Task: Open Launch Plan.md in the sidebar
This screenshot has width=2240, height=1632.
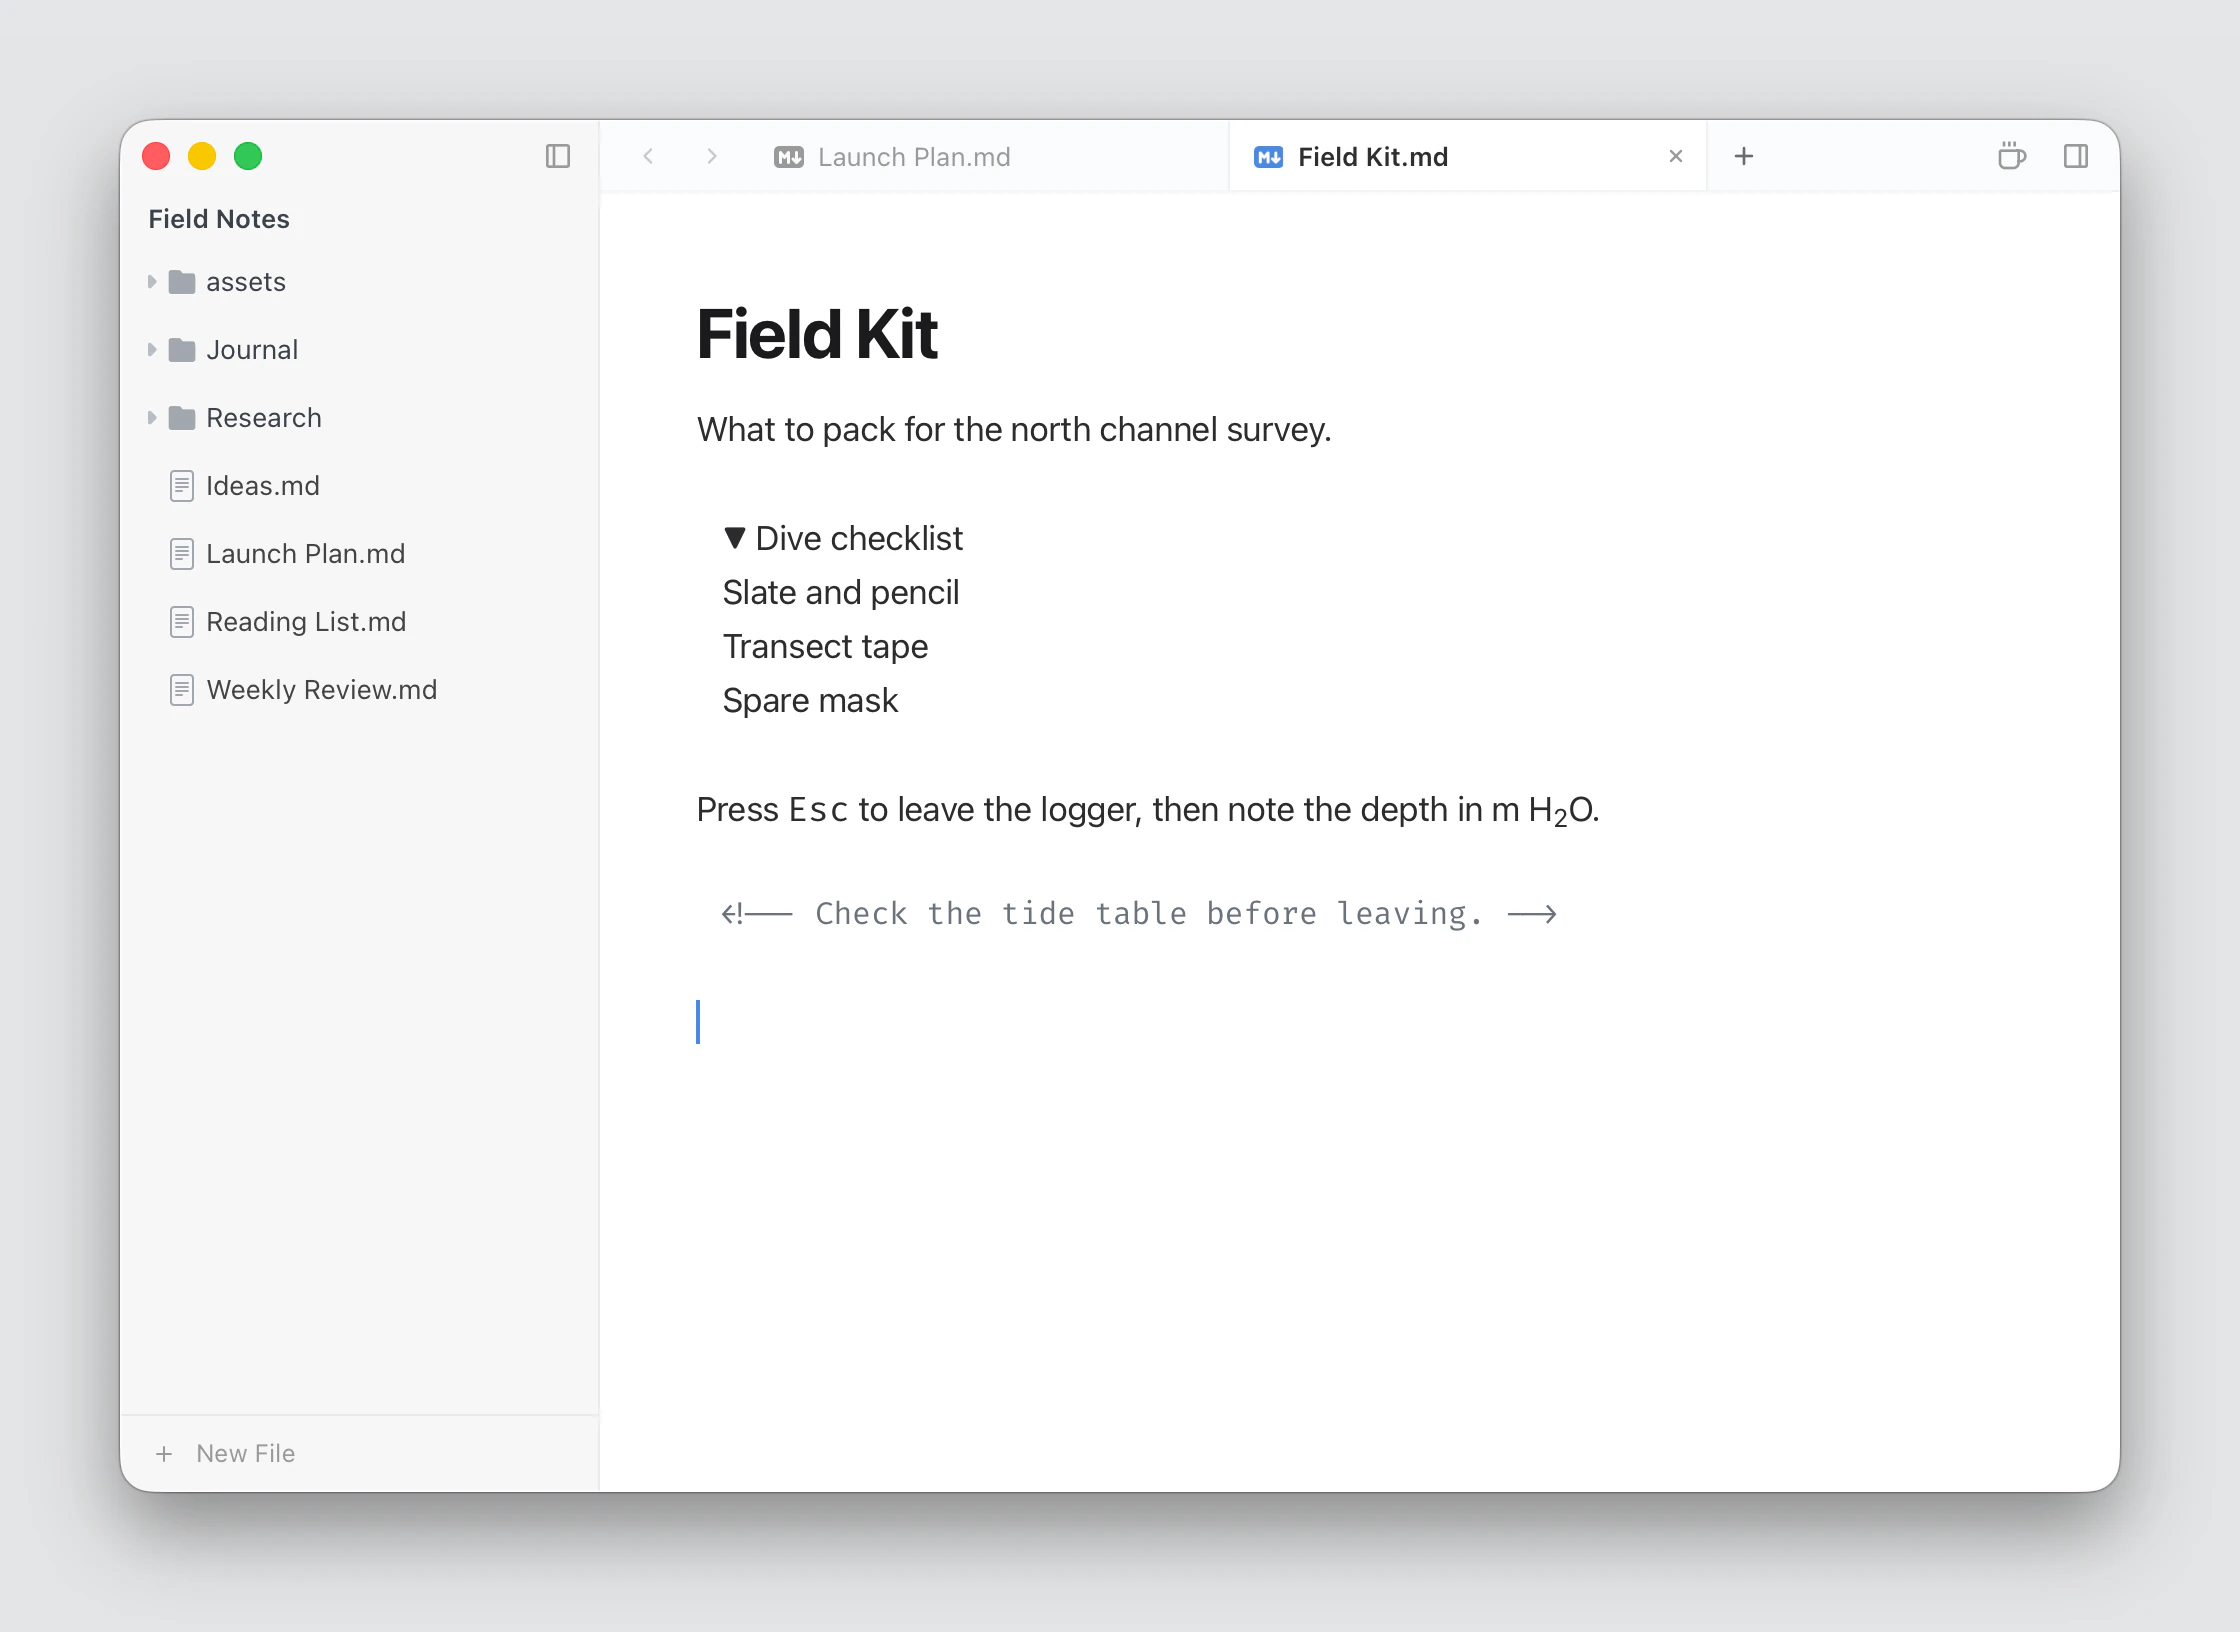Action: (x=359, y=554)
